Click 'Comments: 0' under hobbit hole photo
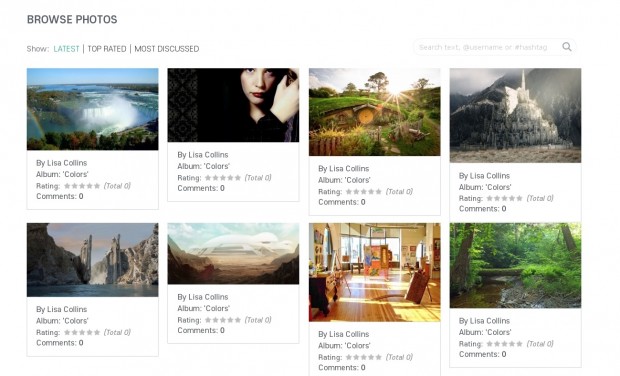620x376 pixels. pos(342,202)
